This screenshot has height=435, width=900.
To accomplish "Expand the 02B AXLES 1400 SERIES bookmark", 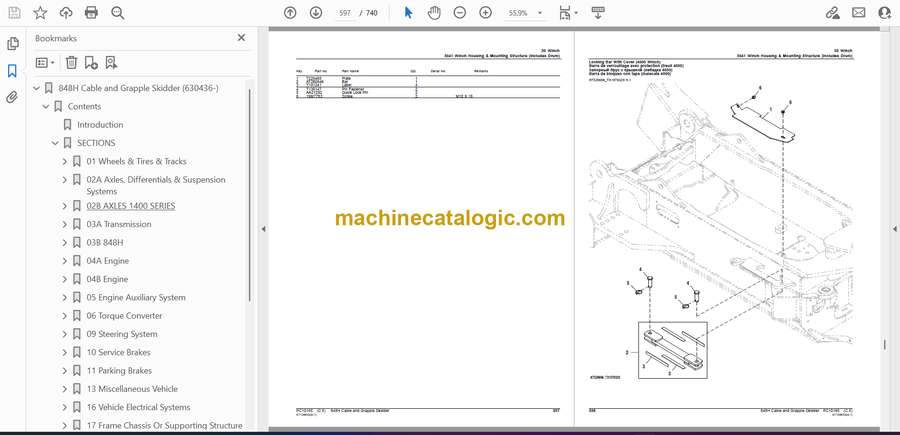I will [x=65, y=206].
